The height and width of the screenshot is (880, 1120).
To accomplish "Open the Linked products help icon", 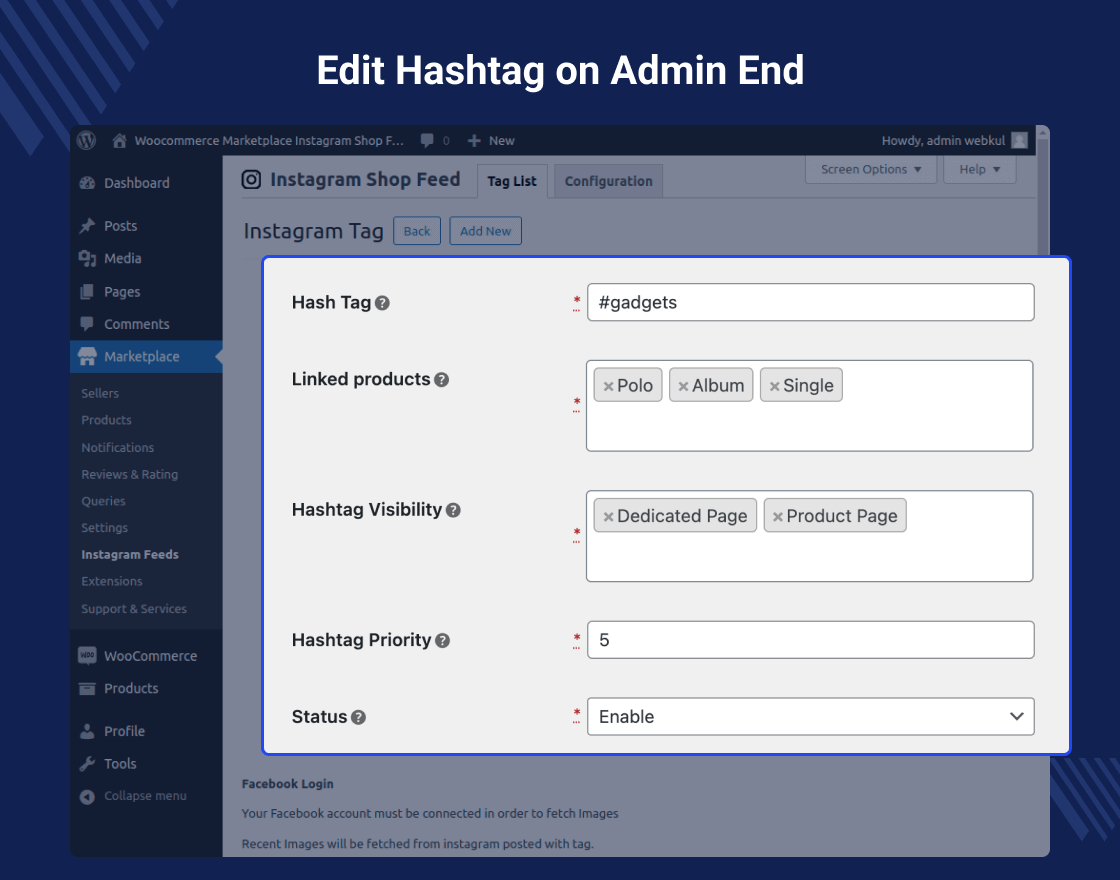I will coord(441,379).
